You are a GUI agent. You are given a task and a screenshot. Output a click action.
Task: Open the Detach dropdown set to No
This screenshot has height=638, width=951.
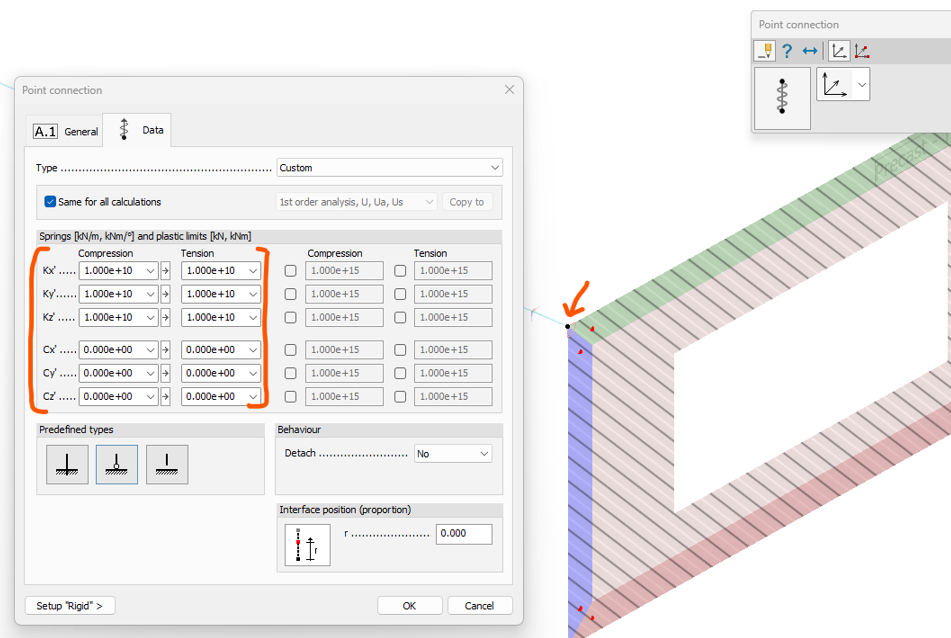453,454
